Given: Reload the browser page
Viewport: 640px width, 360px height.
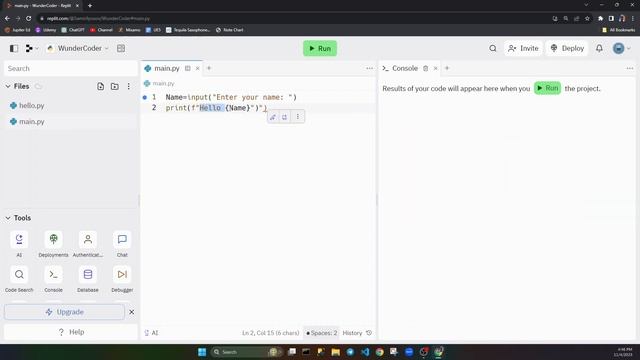Looking at the screenshot, I should click(29, 18).
